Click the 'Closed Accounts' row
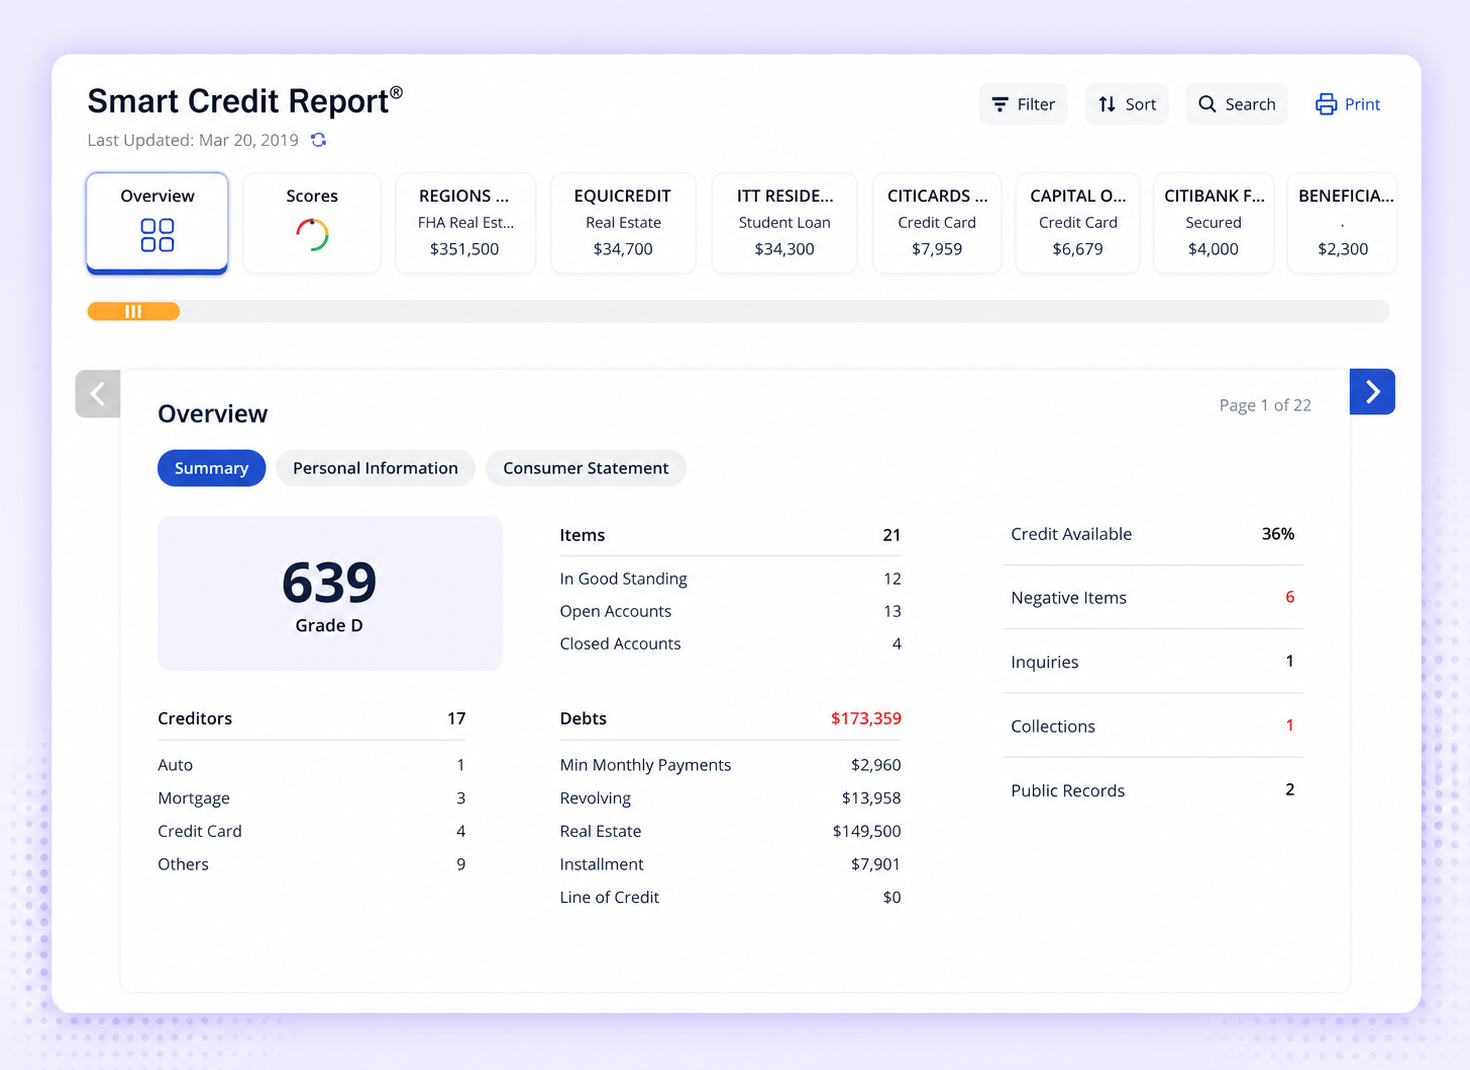The height and width of the screenshot is (1070, 1470). [730, 644]
